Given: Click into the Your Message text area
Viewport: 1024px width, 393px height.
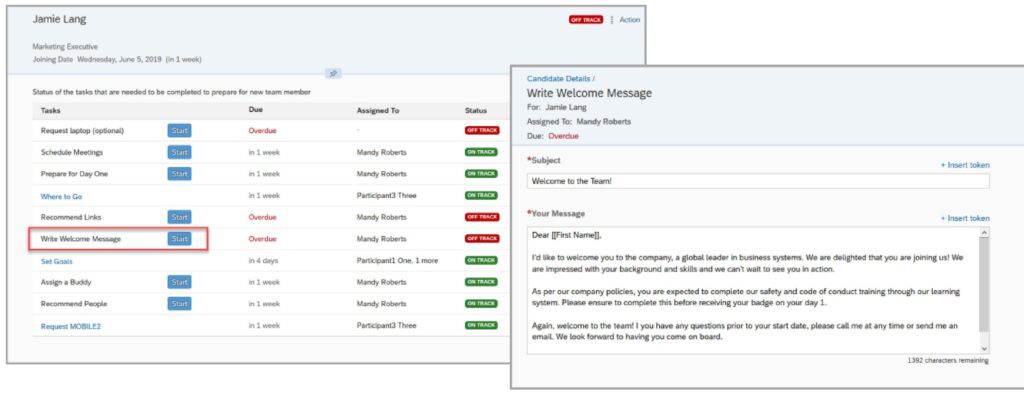Looking at the screenshot, I should point(753,291).
